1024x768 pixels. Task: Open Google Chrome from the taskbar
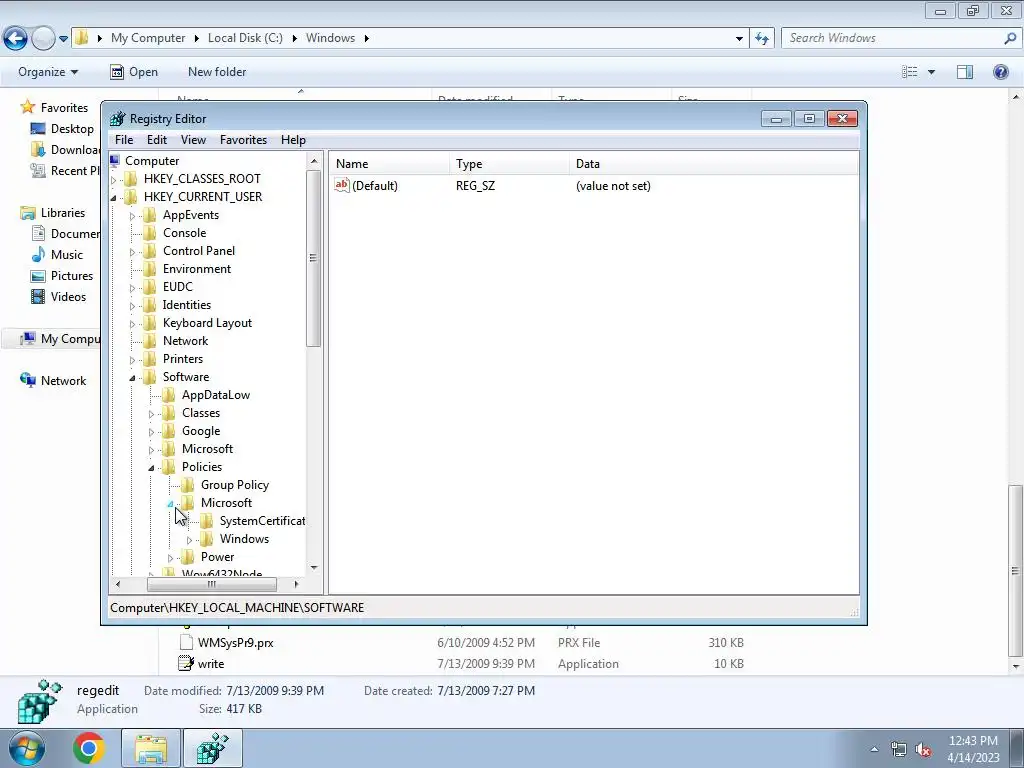pos(88,748)
